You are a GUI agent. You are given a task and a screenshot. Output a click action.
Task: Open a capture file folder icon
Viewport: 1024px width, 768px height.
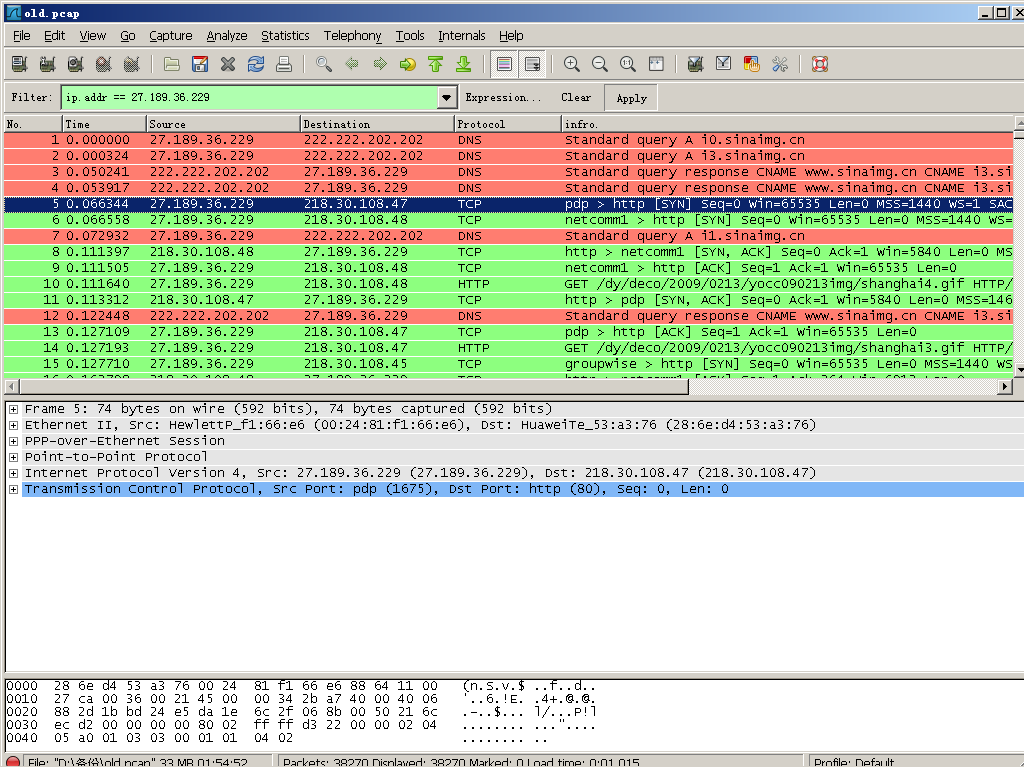pyautogui.click(x=172, y=64)
